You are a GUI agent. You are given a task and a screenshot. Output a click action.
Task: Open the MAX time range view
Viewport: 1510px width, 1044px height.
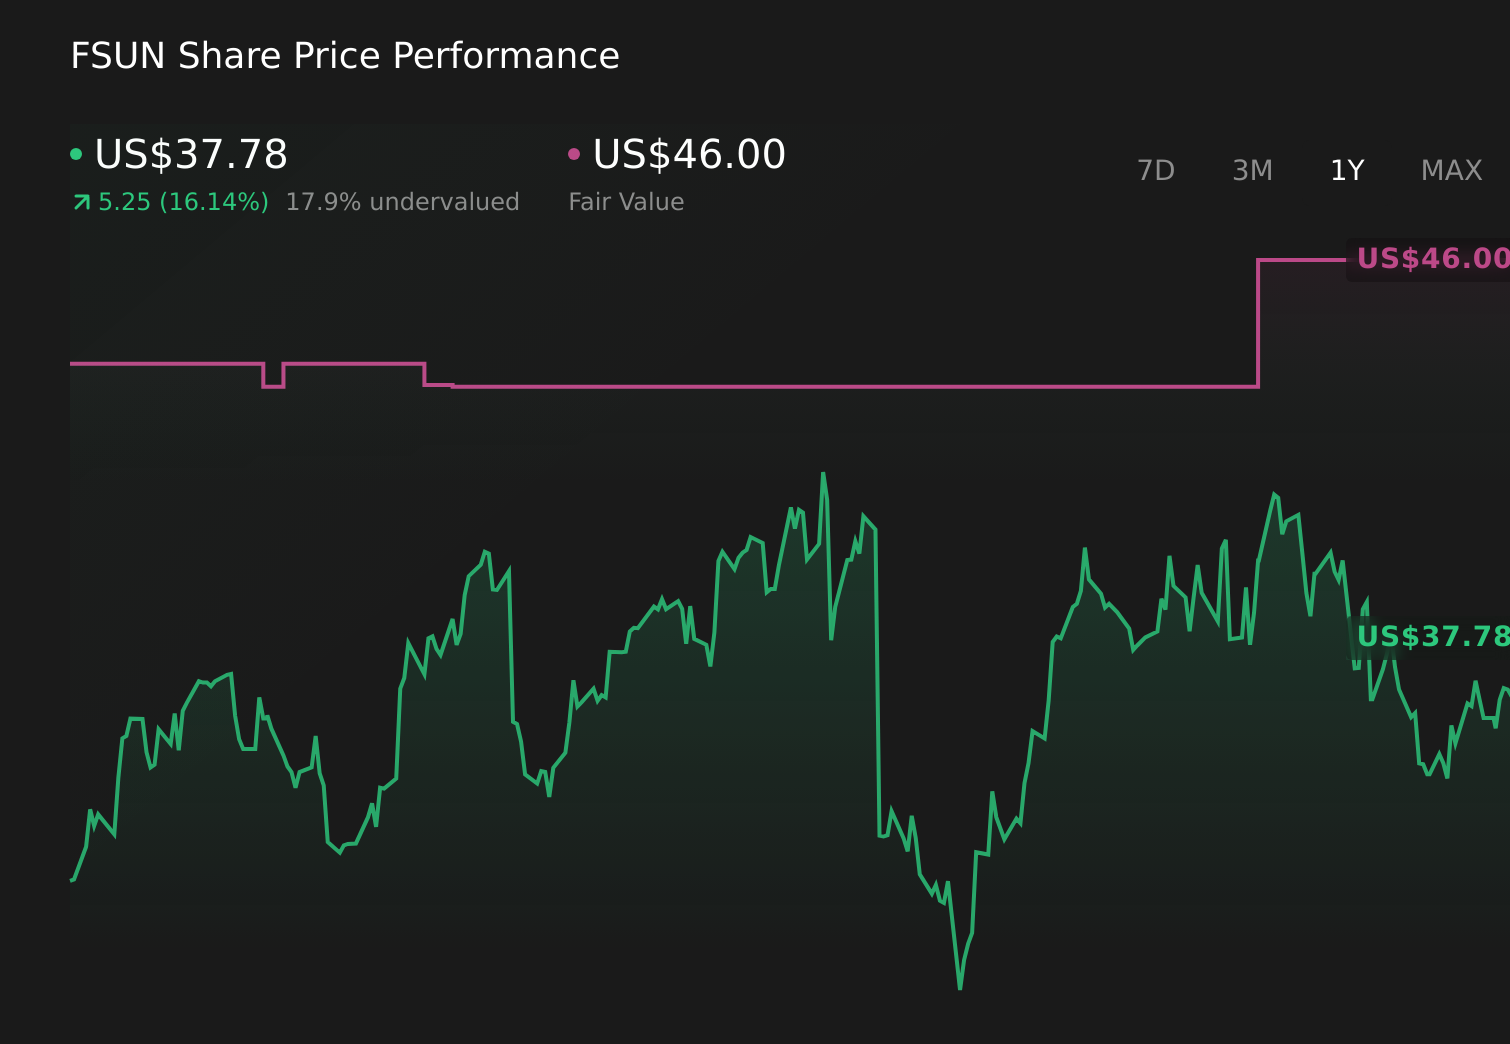1450,170
